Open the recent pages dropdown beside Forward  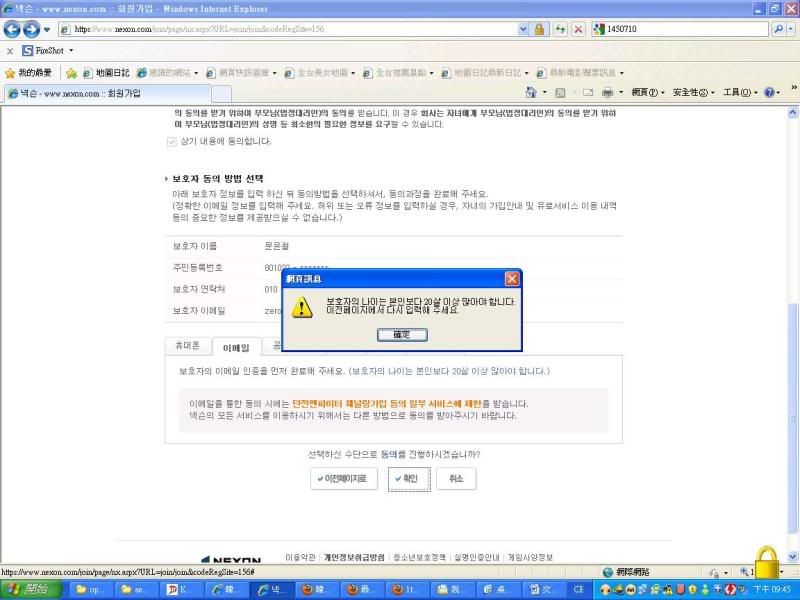(47, 30)
